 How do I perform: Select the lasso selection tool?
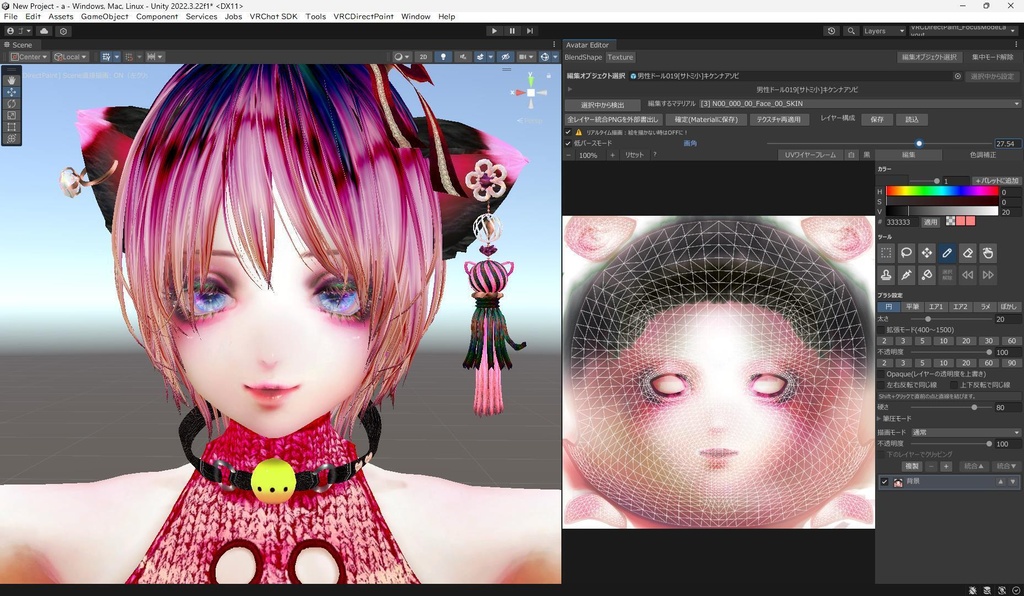pyautogui.click(x=906, y=253)
